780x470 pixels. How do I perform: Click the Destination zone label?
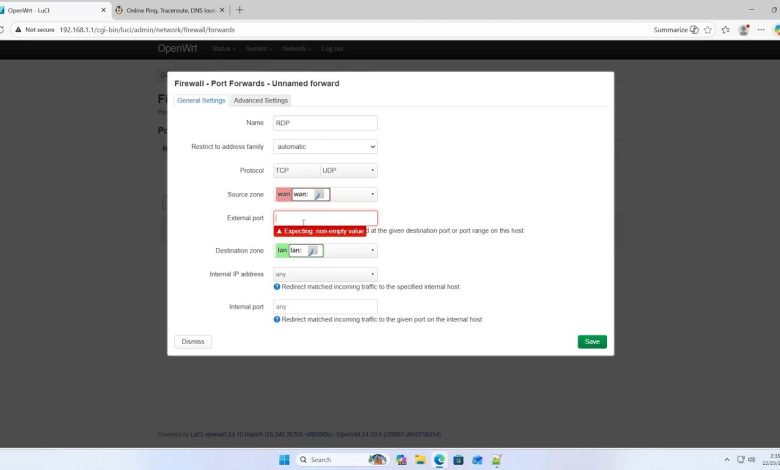point(239,251)
